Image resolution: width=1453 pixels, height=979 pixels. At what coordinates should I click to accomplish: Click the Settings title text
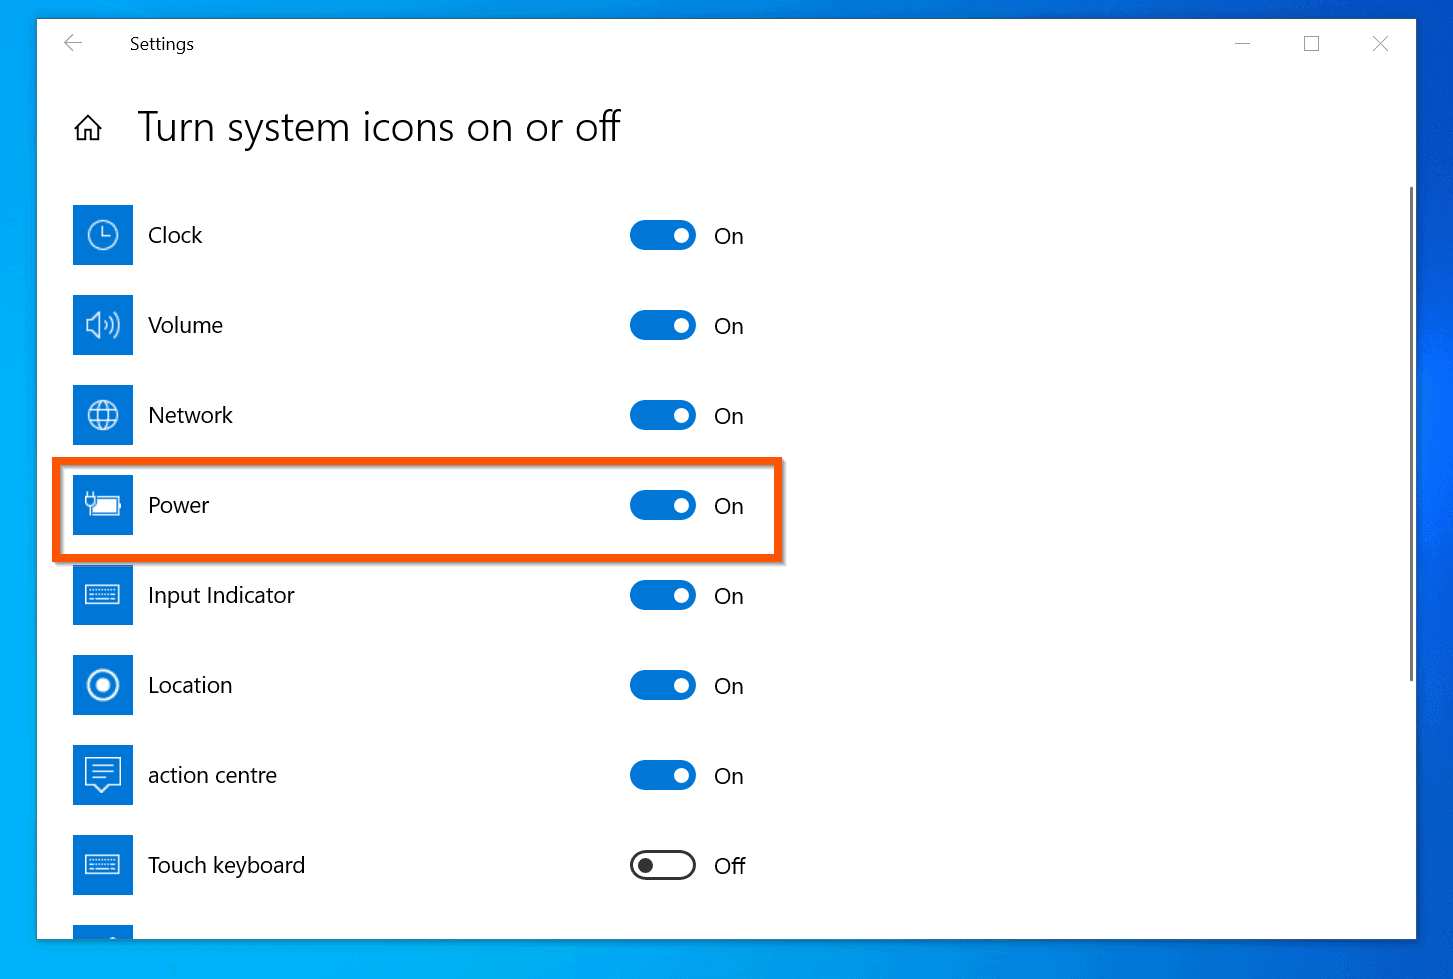click(x=161, y=43)
